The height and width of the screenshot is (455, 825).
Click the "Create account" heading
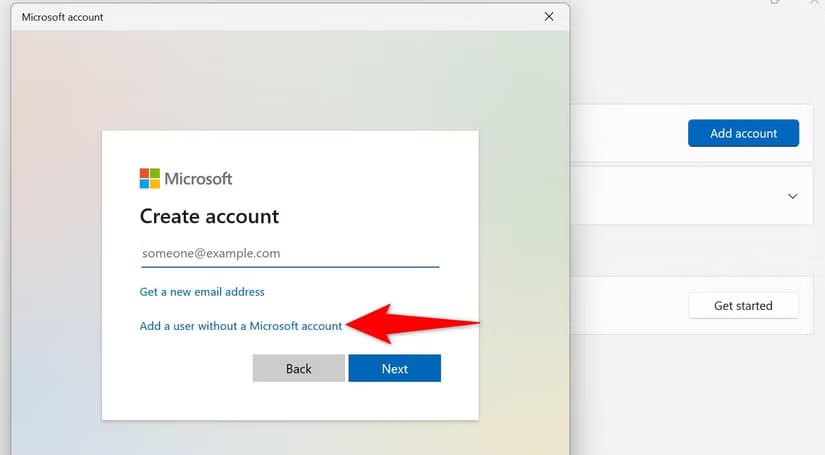tap(209, 217)
